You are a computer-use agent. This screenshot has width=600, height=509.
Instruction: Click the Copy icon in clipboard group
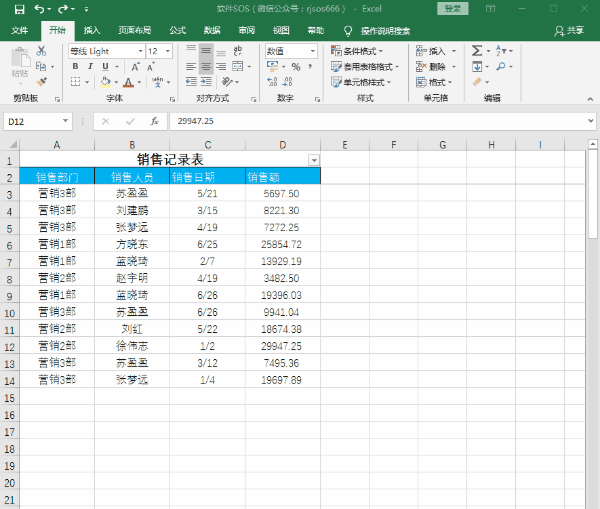(x=41, y=67)
